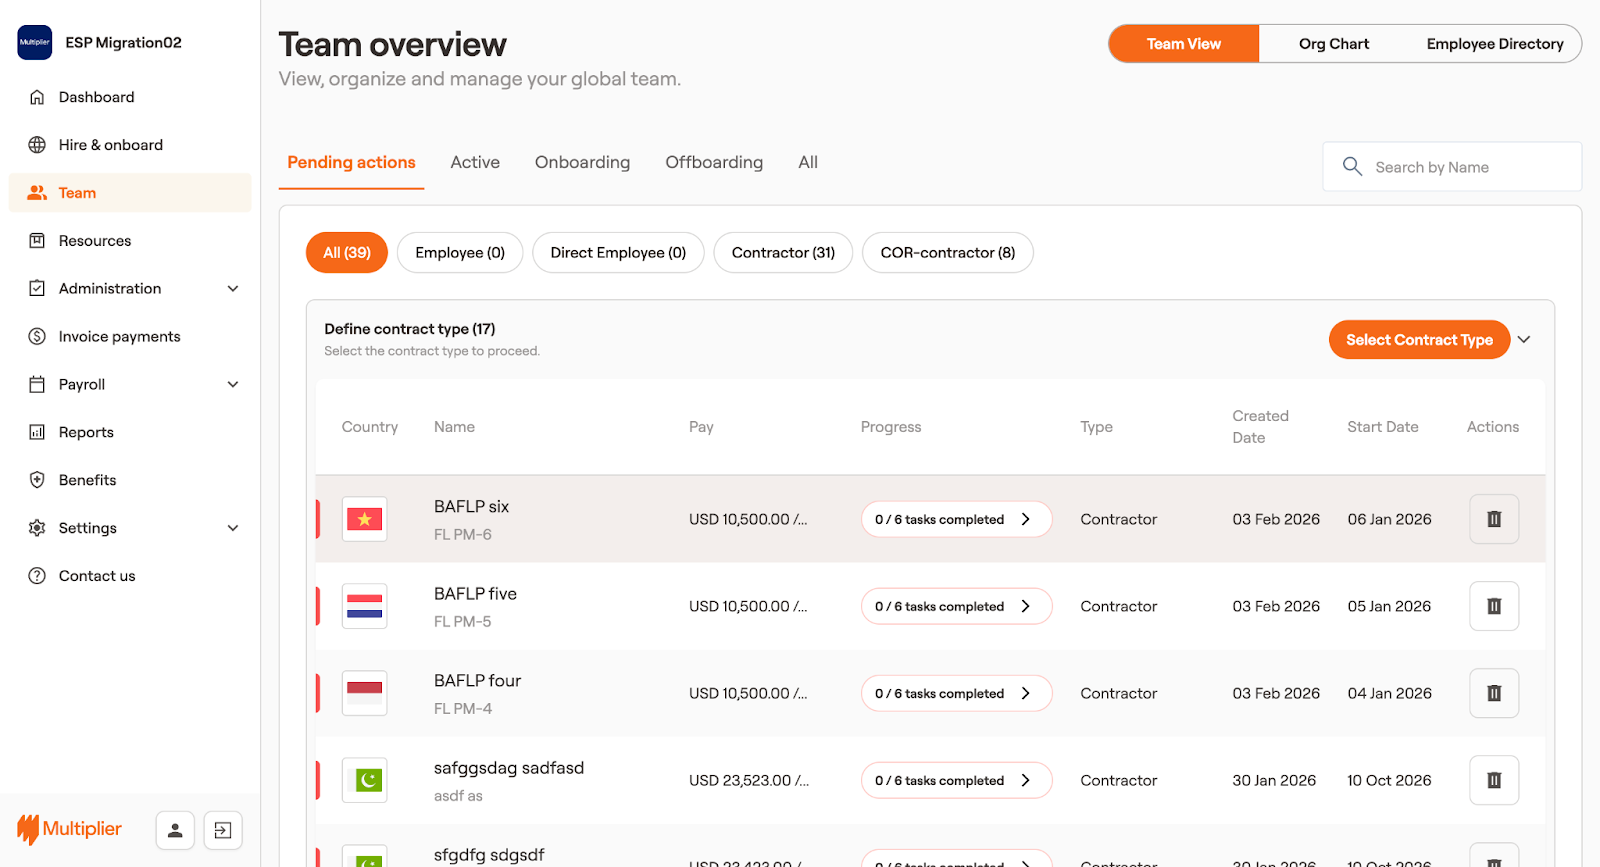Collapse the Define contract type section
The width and height of the screenshot is (1600, 867).
click(x=1524, y=340)
